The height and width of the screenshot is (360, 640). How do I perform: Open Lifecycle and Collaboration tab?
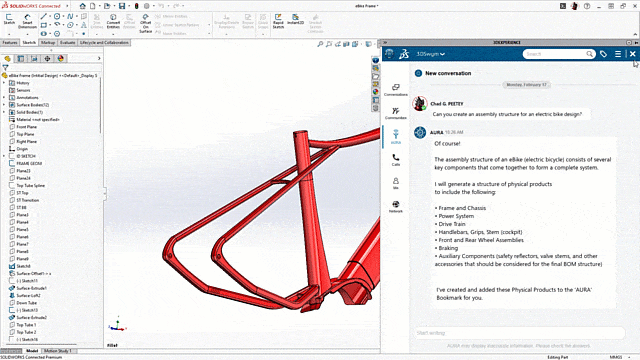(x=104, y=42)
